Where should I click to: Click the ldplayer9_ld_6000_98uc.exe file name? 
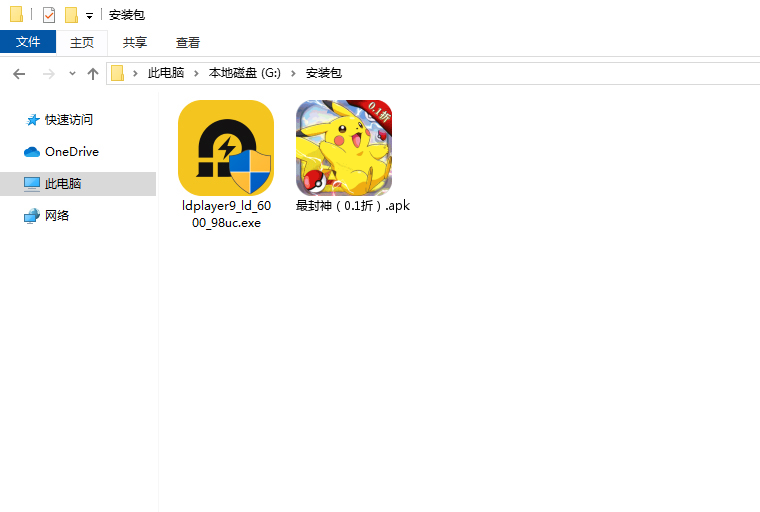pyautogui.click(x=226, y=214)
